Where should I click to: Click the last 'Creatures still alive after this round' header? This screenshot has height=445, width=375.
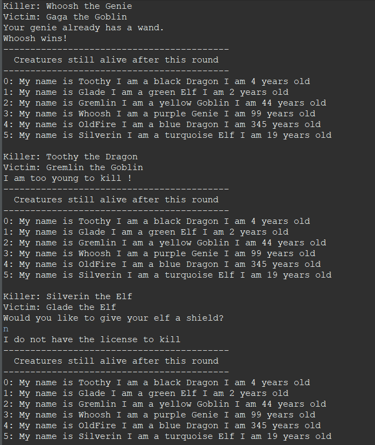coord(116,361)
